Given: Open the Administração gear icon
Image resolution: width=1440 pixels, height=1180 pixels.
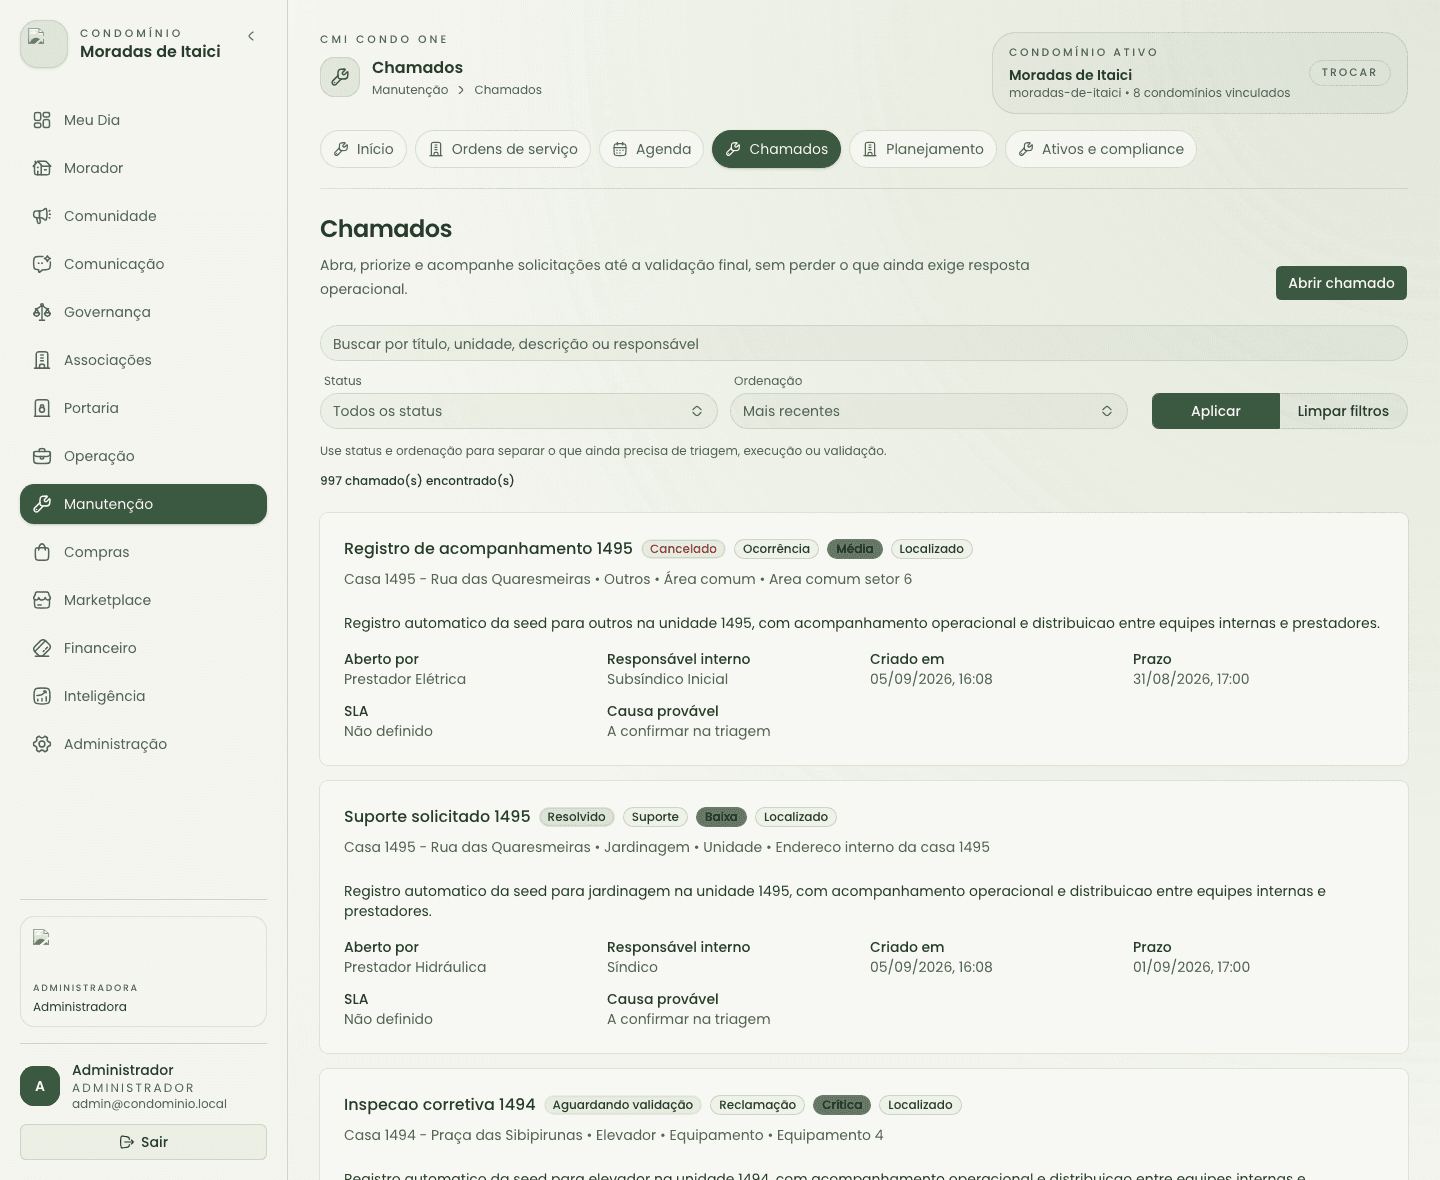Looking at the screenshot, I should 42,744.
